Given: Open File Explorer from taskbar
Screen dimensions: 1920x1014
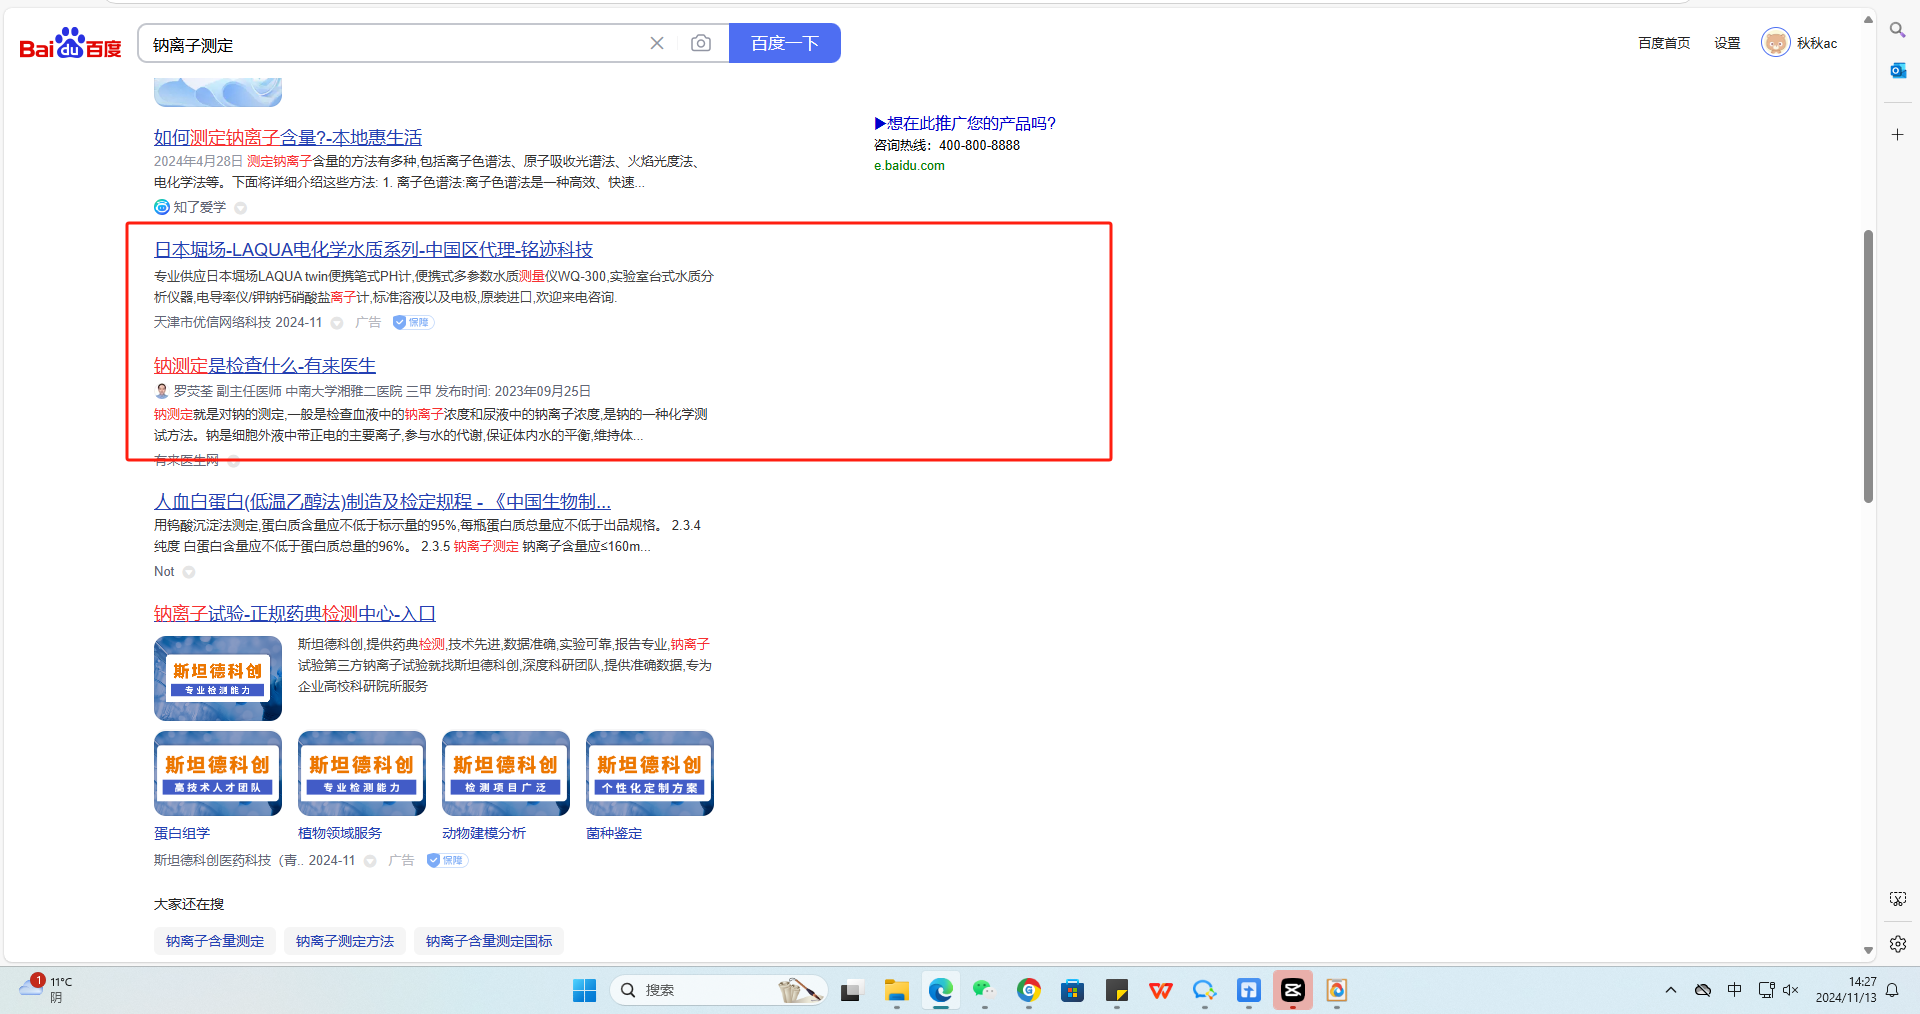Looking at the screenshot, I should pyautogui.click(x=896, y=990).
